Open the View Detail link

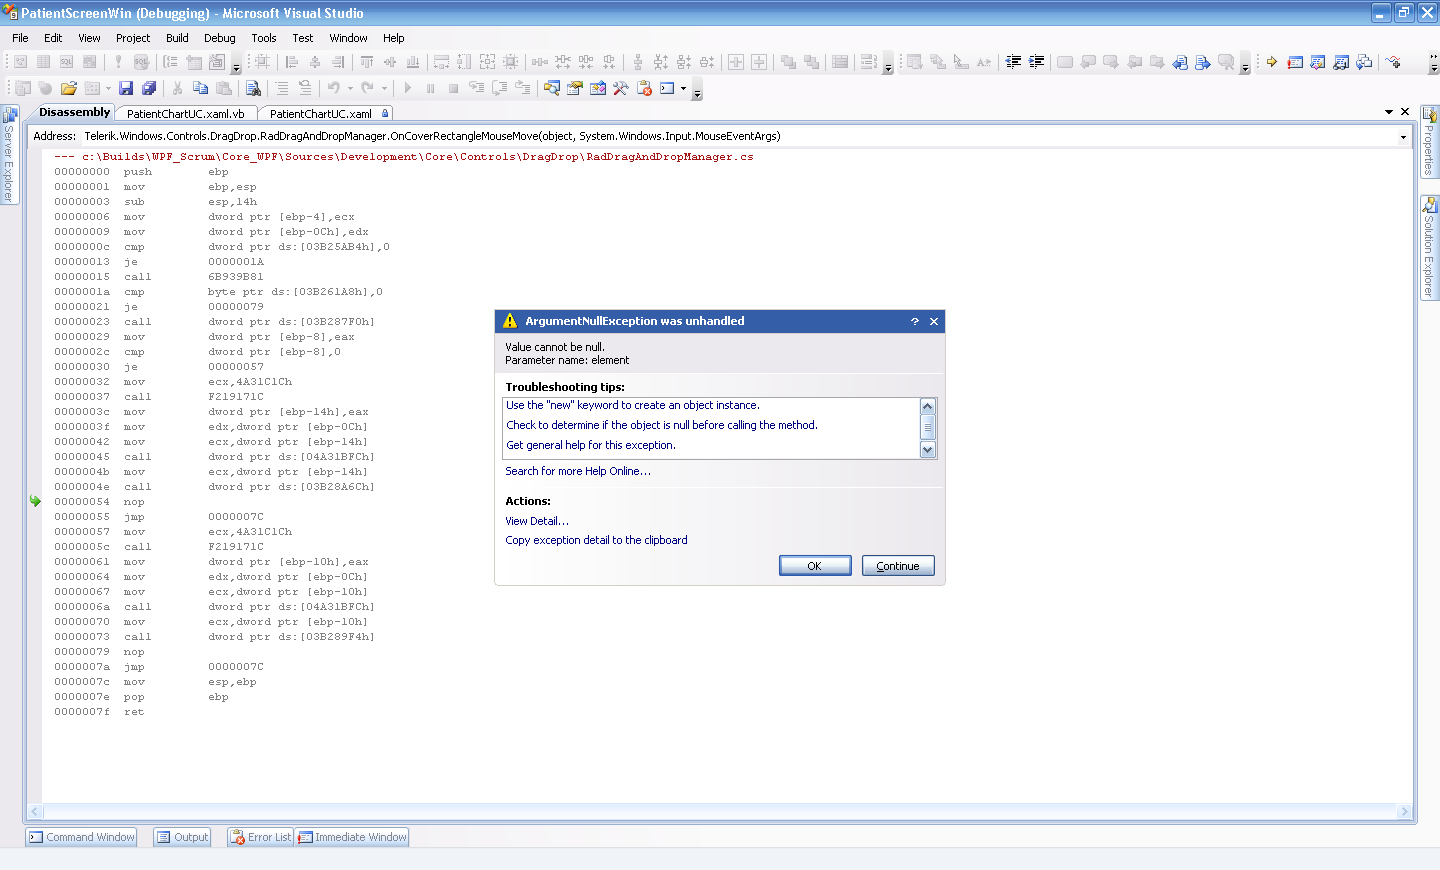pyautogui.click(x=537, y=521)
